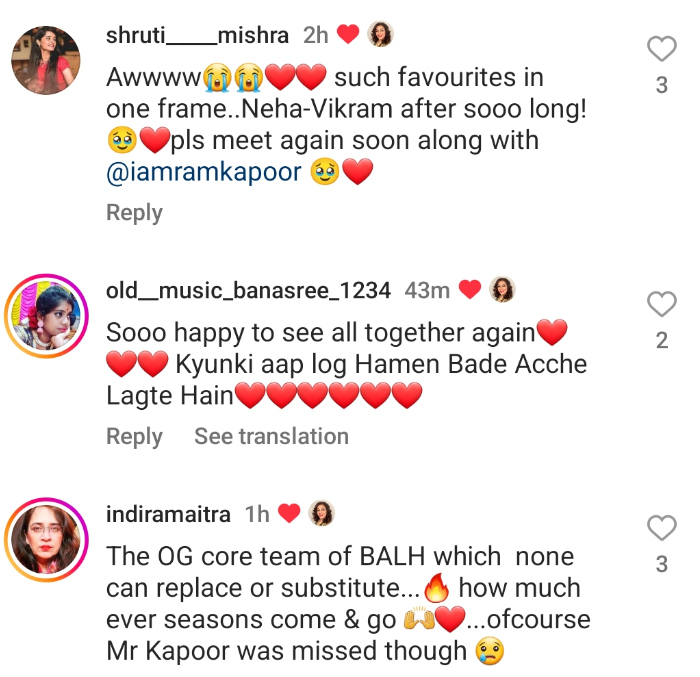
Task: View the 3 likes count on shruti's comment
Action: tap(662, 85)
